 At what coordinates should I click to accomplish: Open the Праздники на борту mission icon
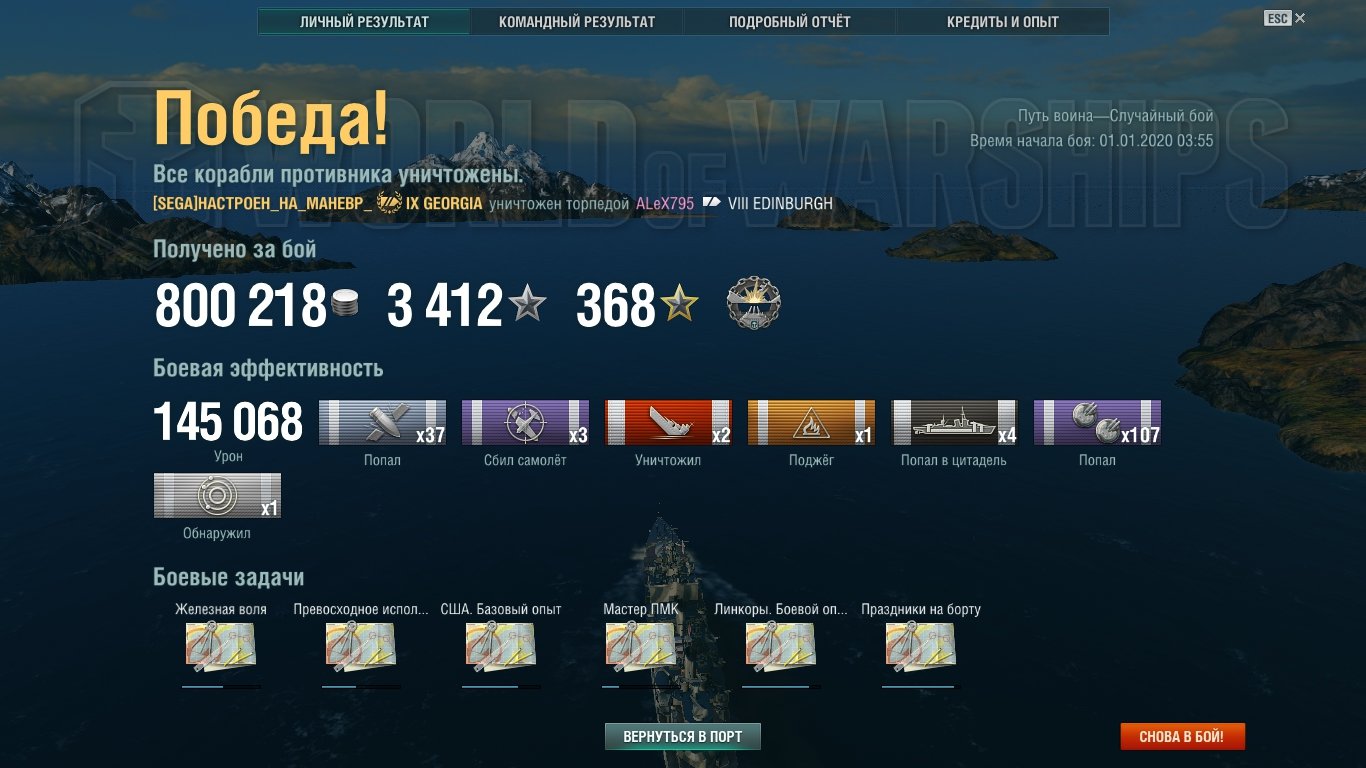pyautogui.click(x=921, y=646)
